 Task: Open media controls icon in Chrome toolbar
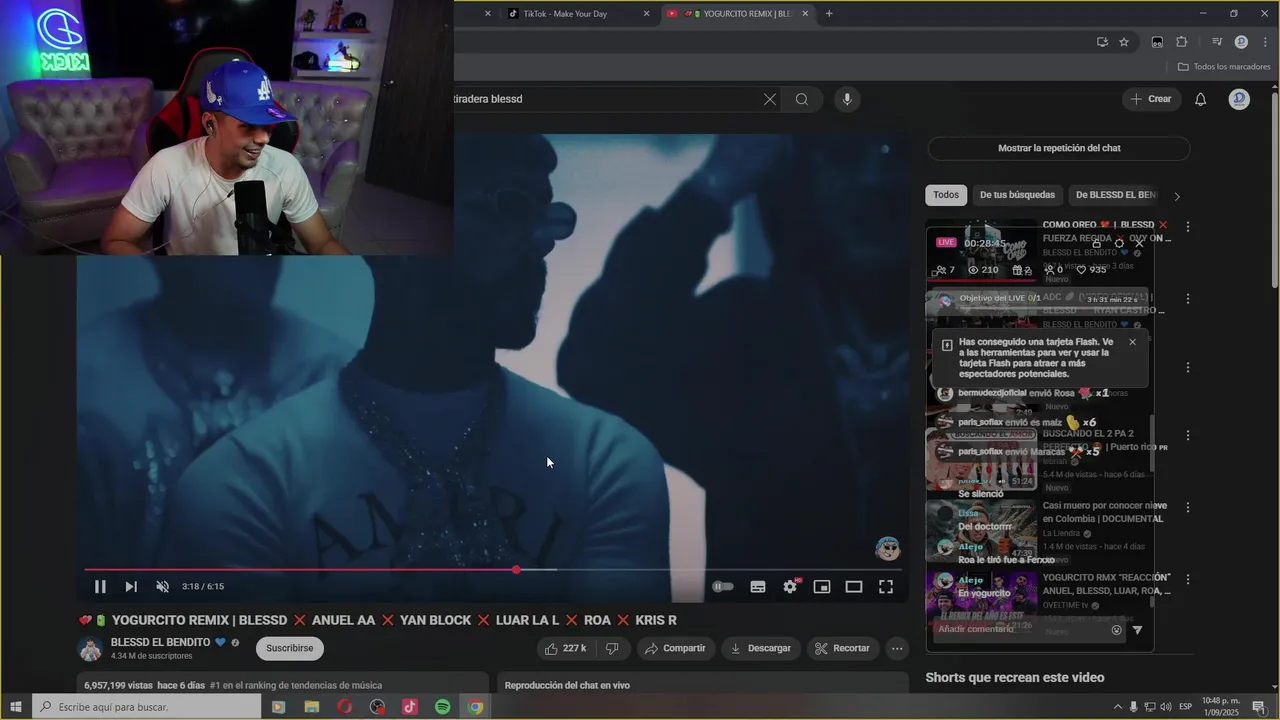coord(1217,42)
